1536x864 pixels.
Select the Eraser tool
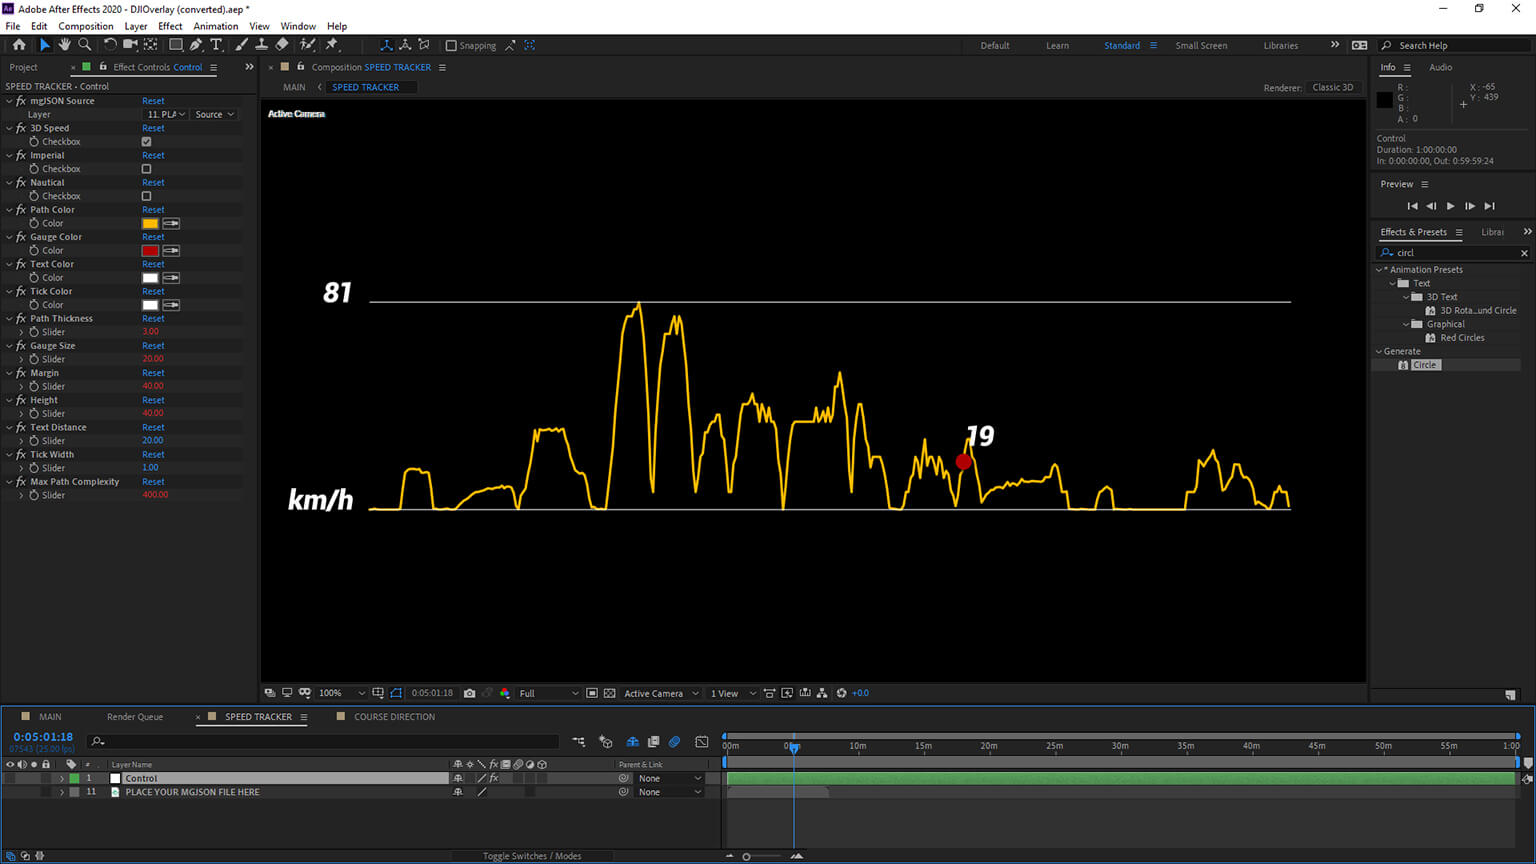point(282,45)
